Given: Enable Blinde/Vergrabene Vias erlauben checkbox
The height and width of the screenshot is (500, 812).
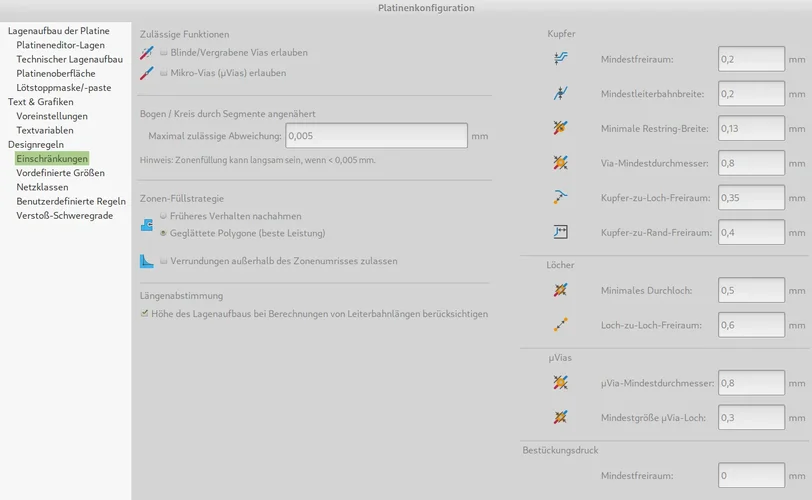Looking at the screenshot, I should point(164,52).
